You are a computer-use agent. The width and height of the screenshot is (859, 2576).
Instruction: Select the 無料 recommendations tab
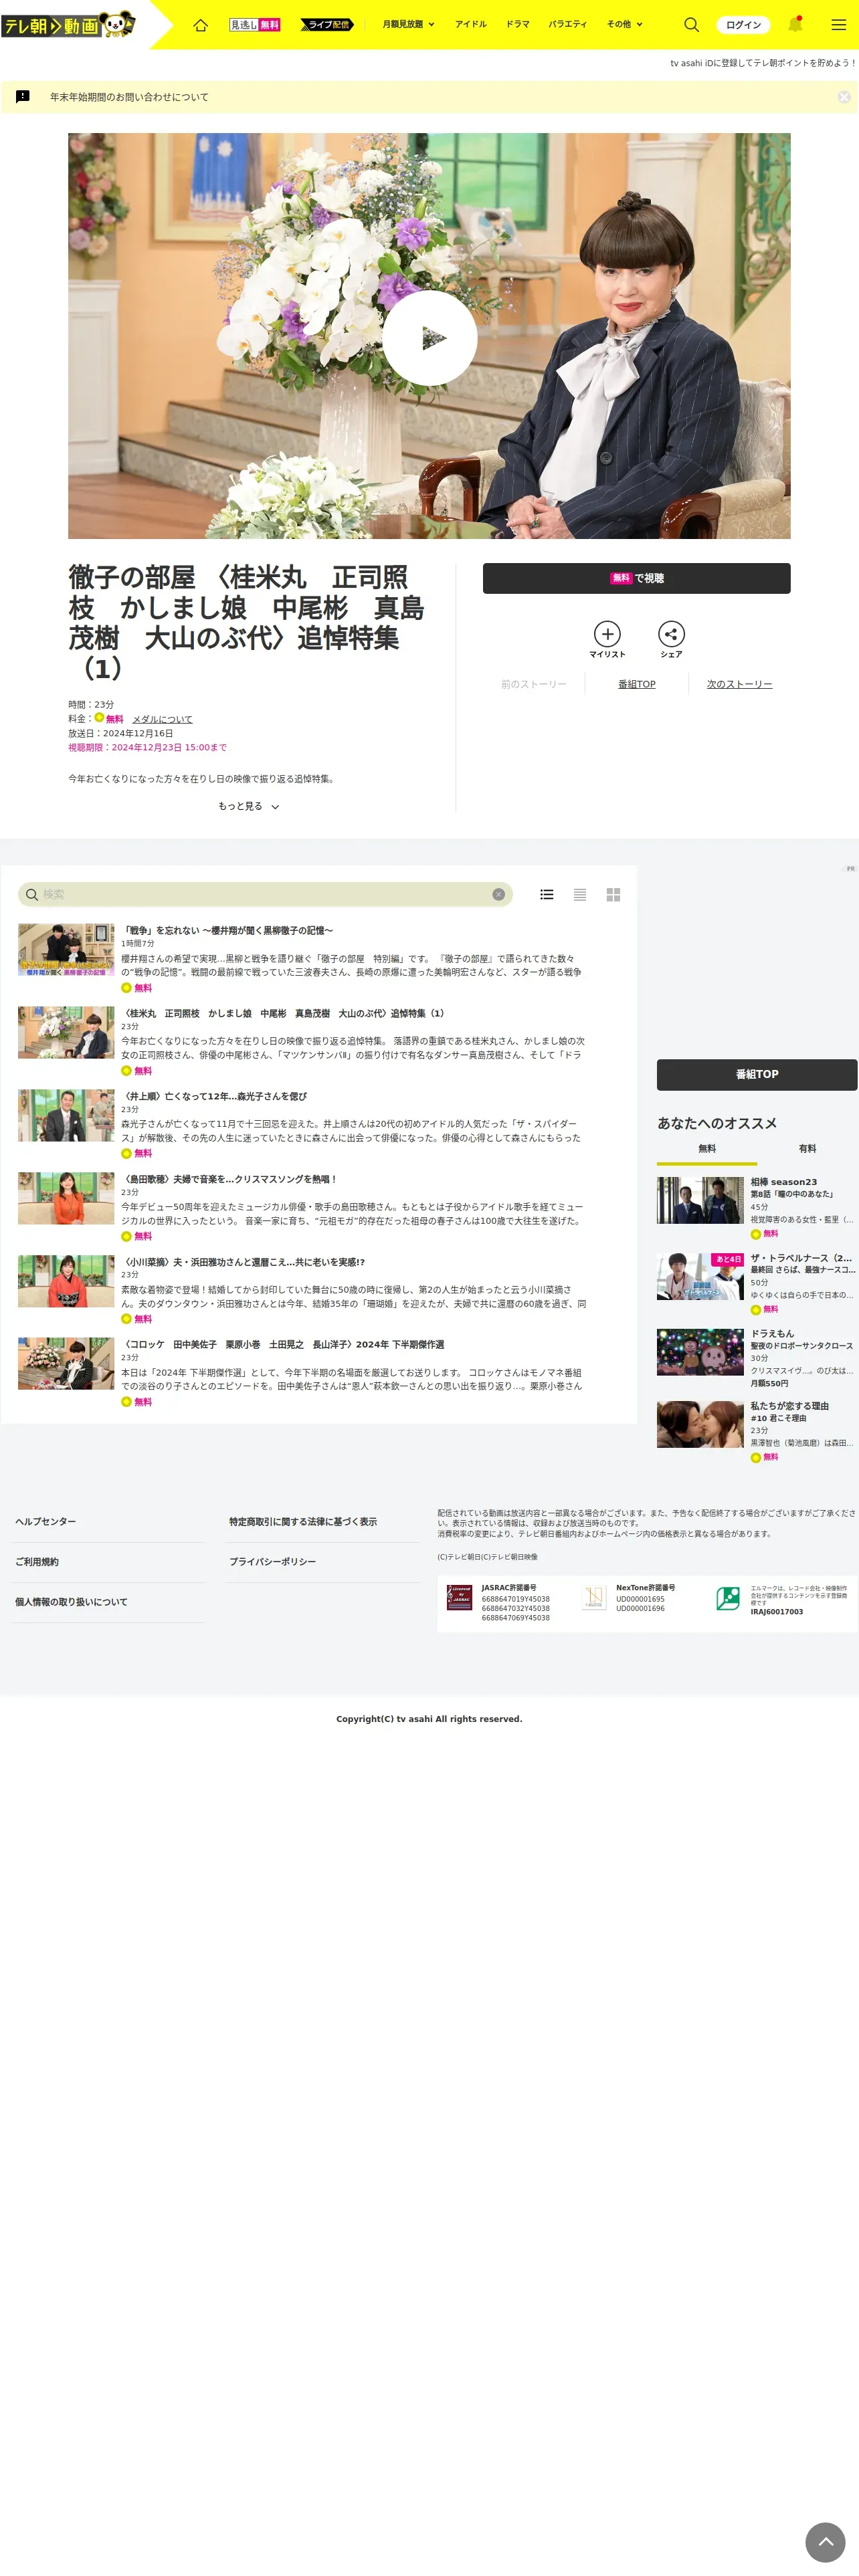[707, 1149]
